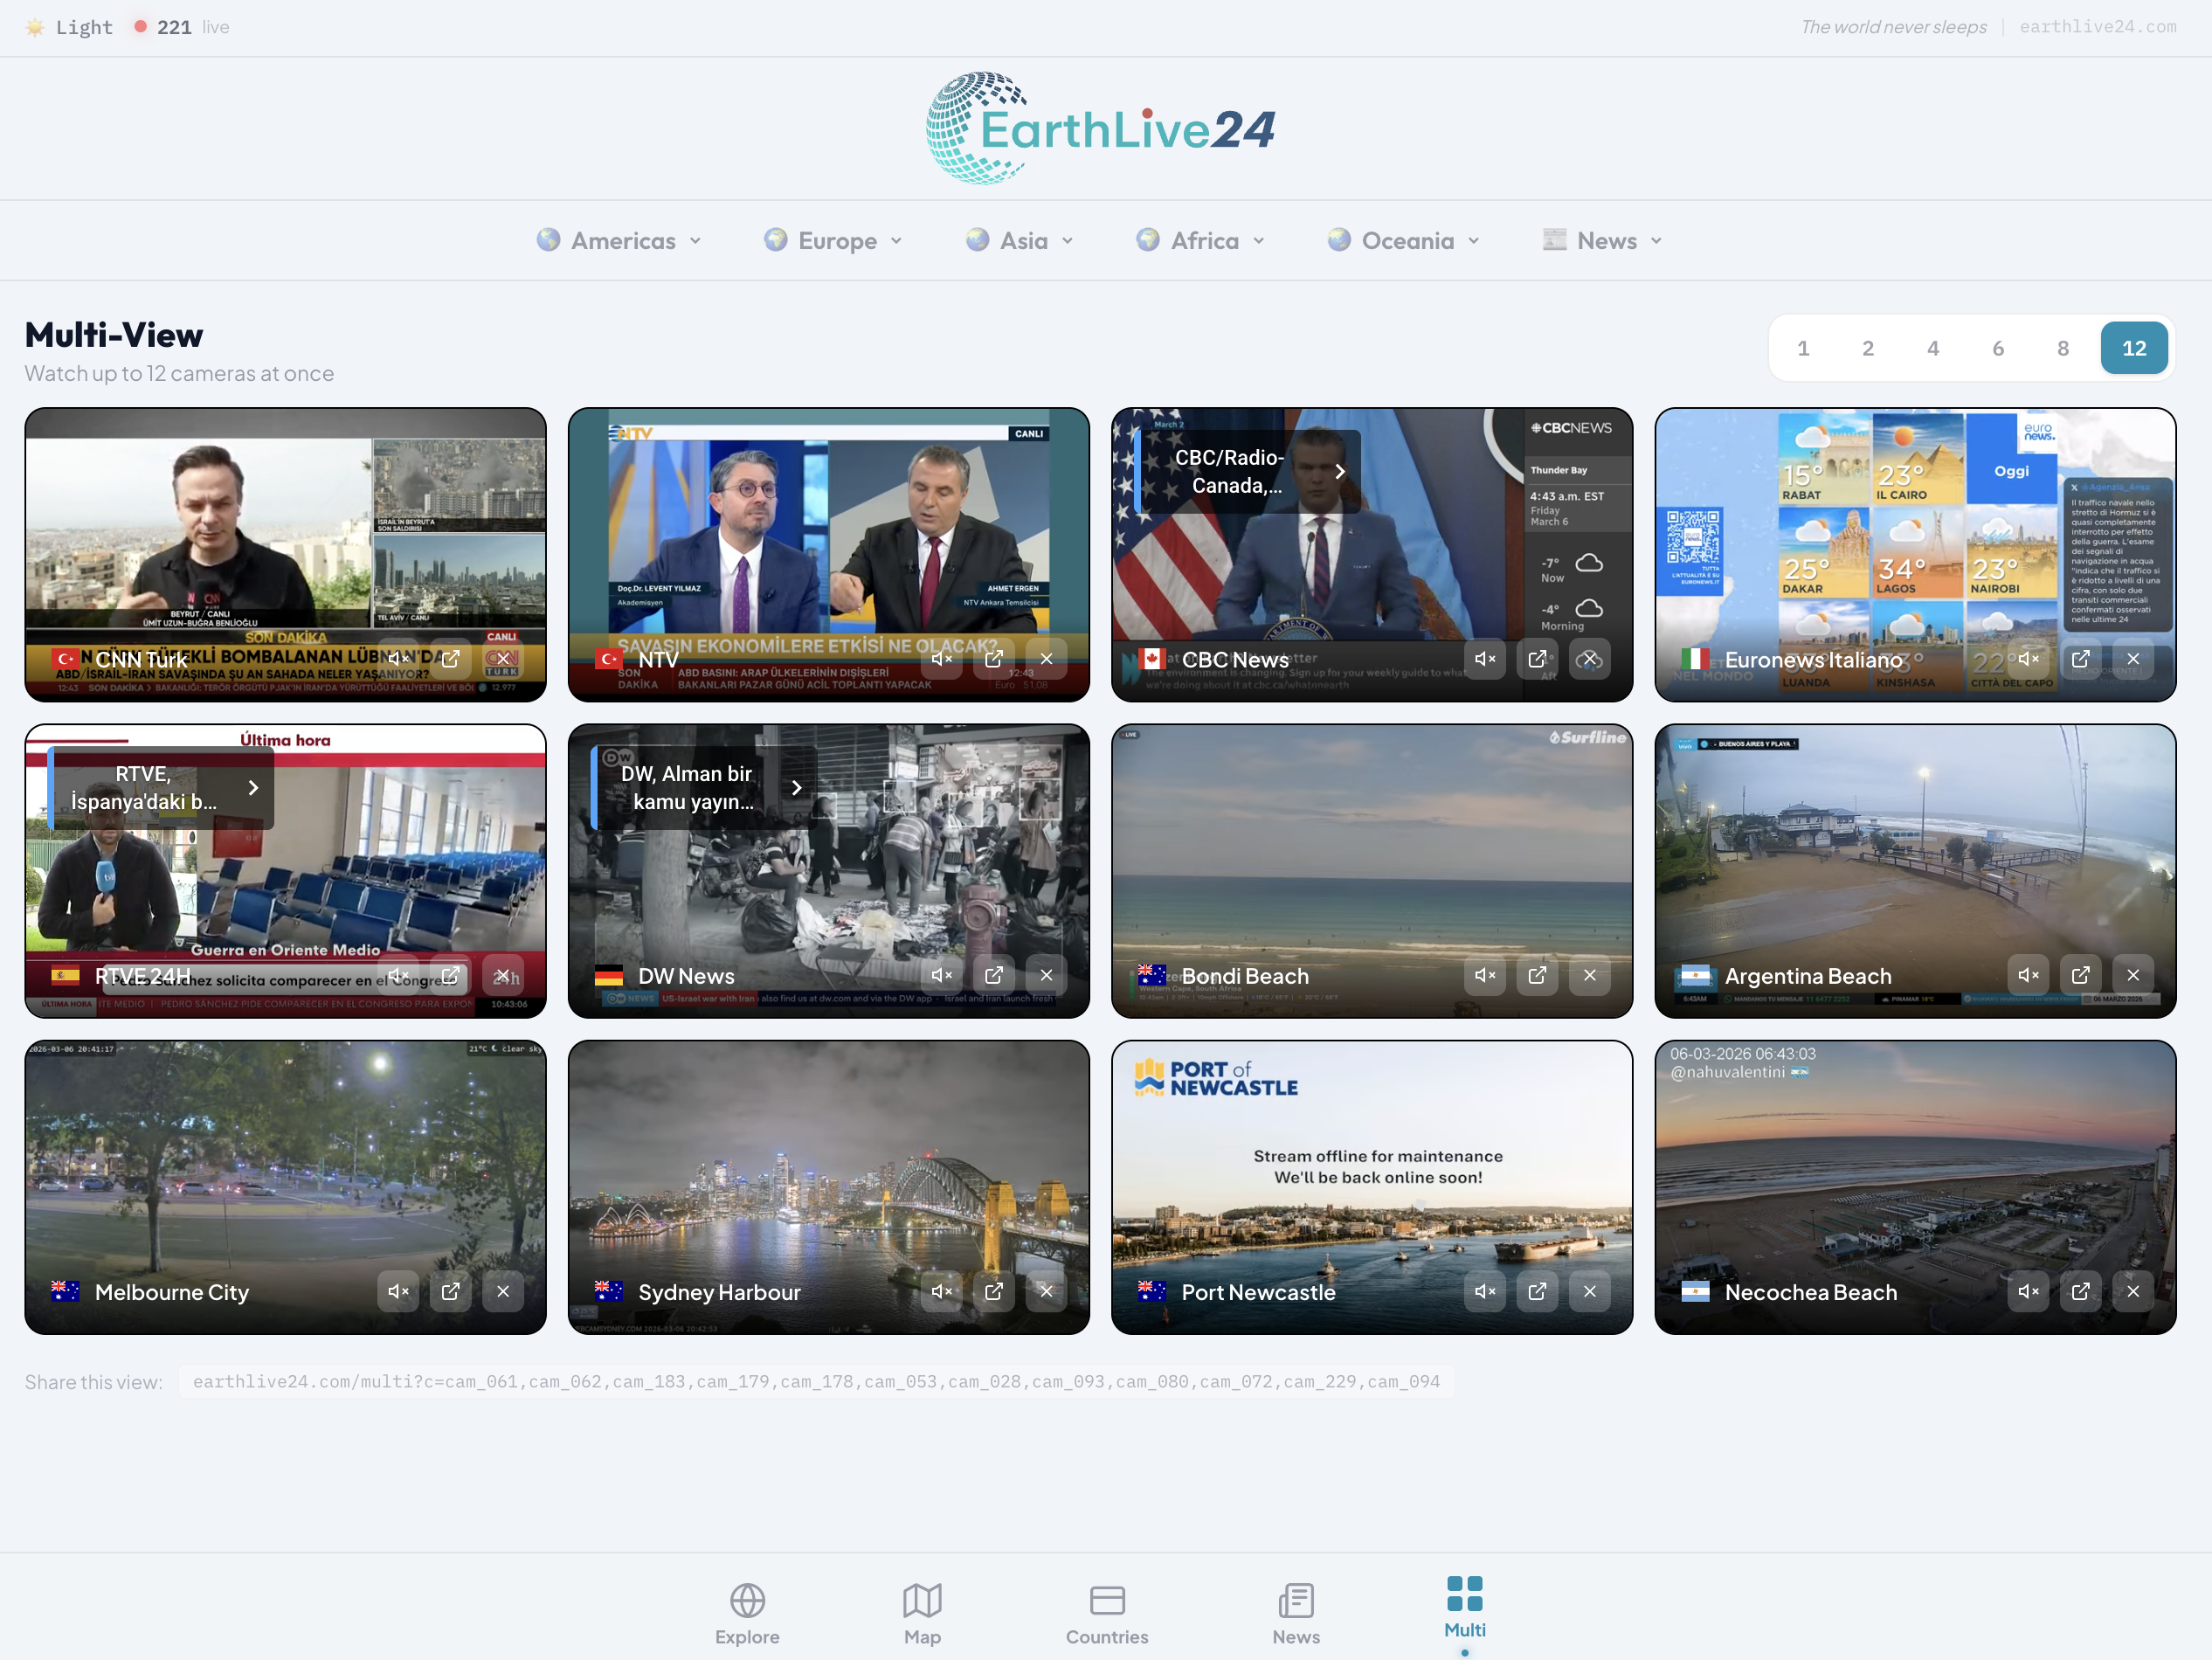This screenshot has width=2212, height=1660.
Task: Mute the DW News audio
Action: pos(941,975)
